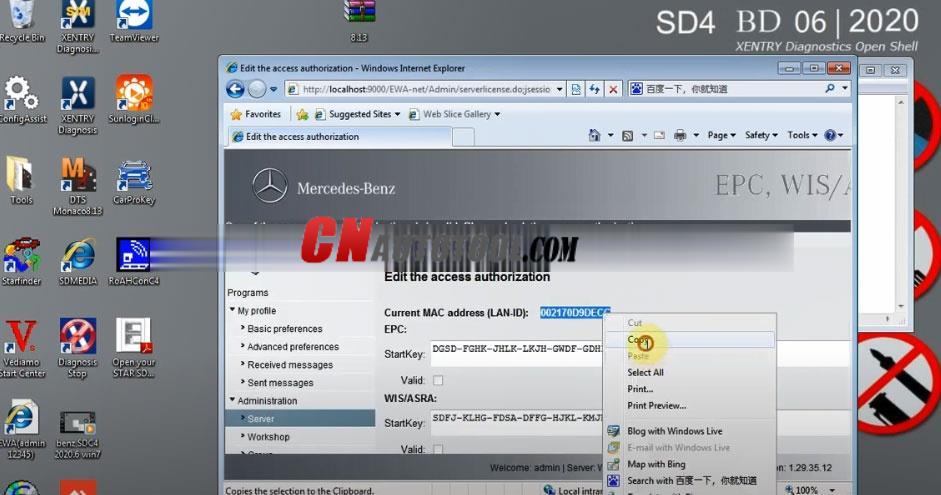Open Sent messages in the sidebar
Screen dimensions: 941x495
(280, 383)
